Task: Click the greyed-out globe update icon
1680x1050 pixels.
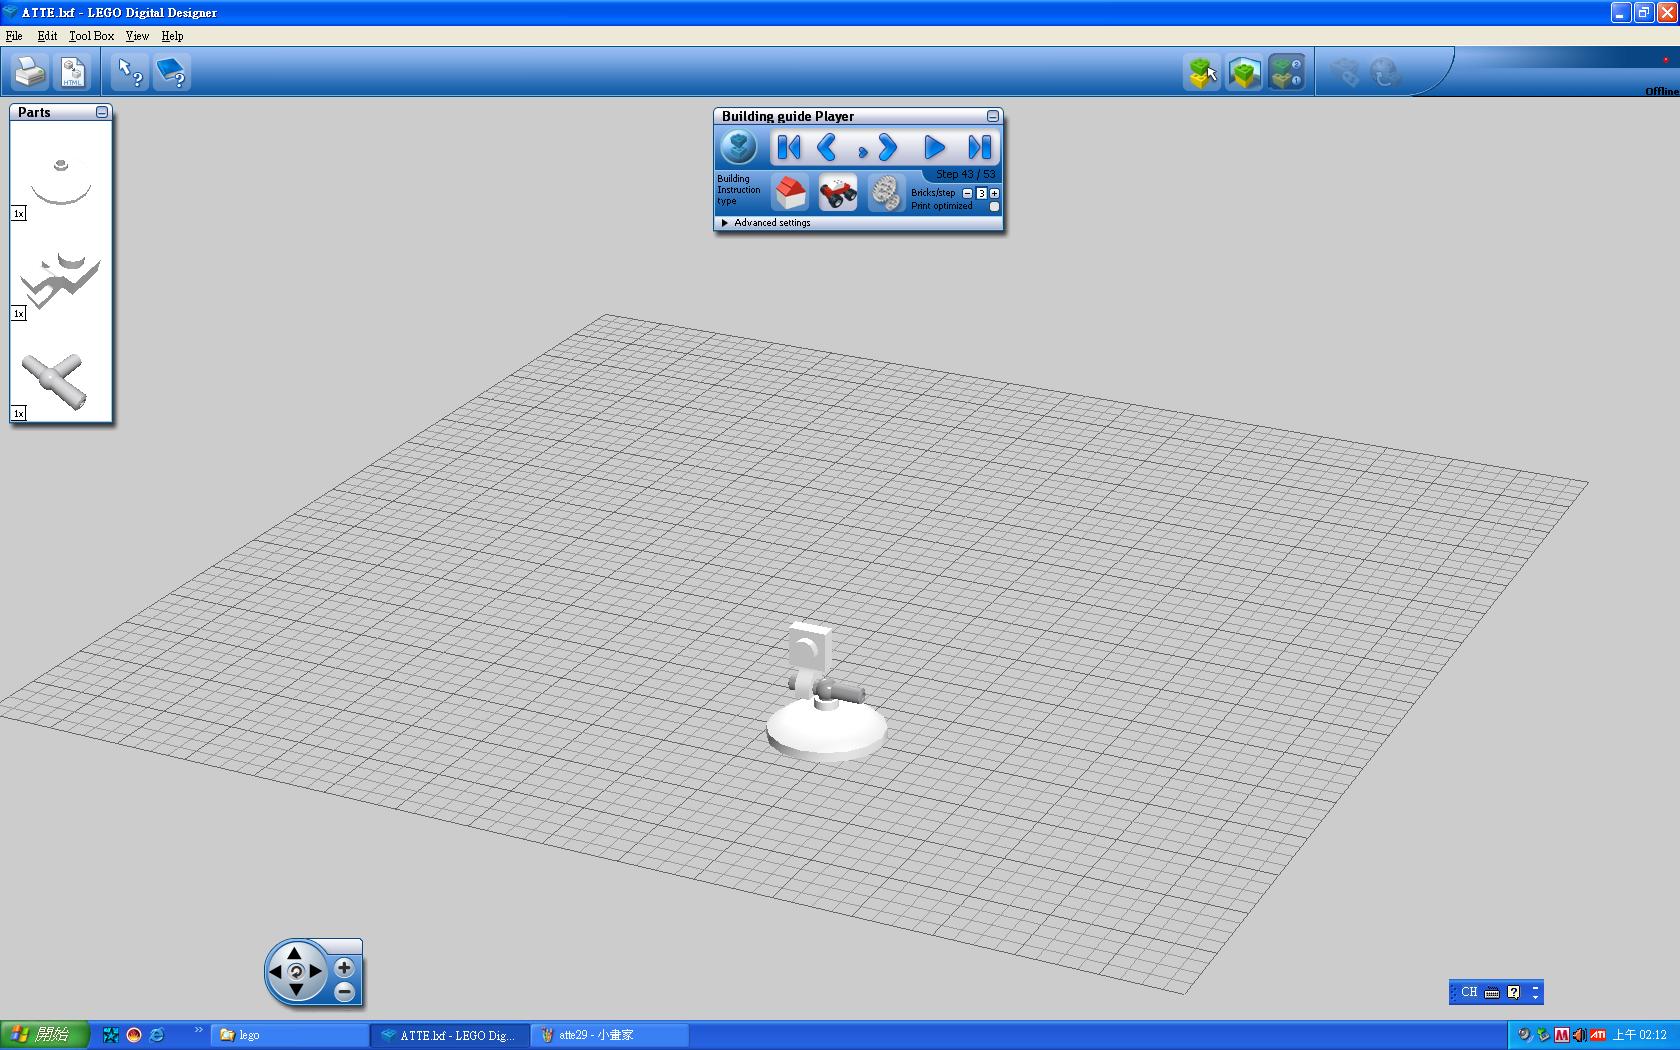Action: tap(1385, 72)
